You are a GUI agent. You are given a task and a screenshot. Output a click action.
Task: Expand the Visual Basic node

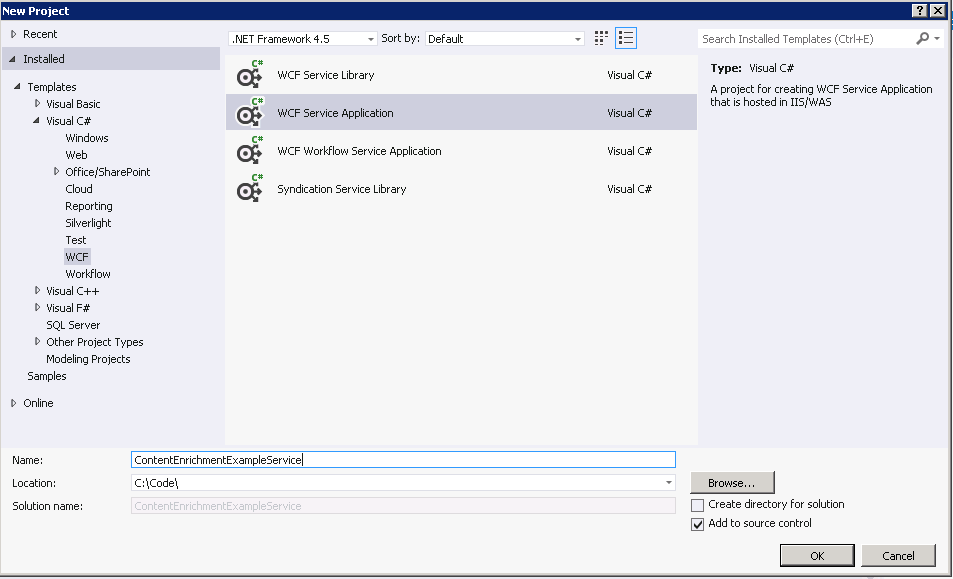point(37,103)
